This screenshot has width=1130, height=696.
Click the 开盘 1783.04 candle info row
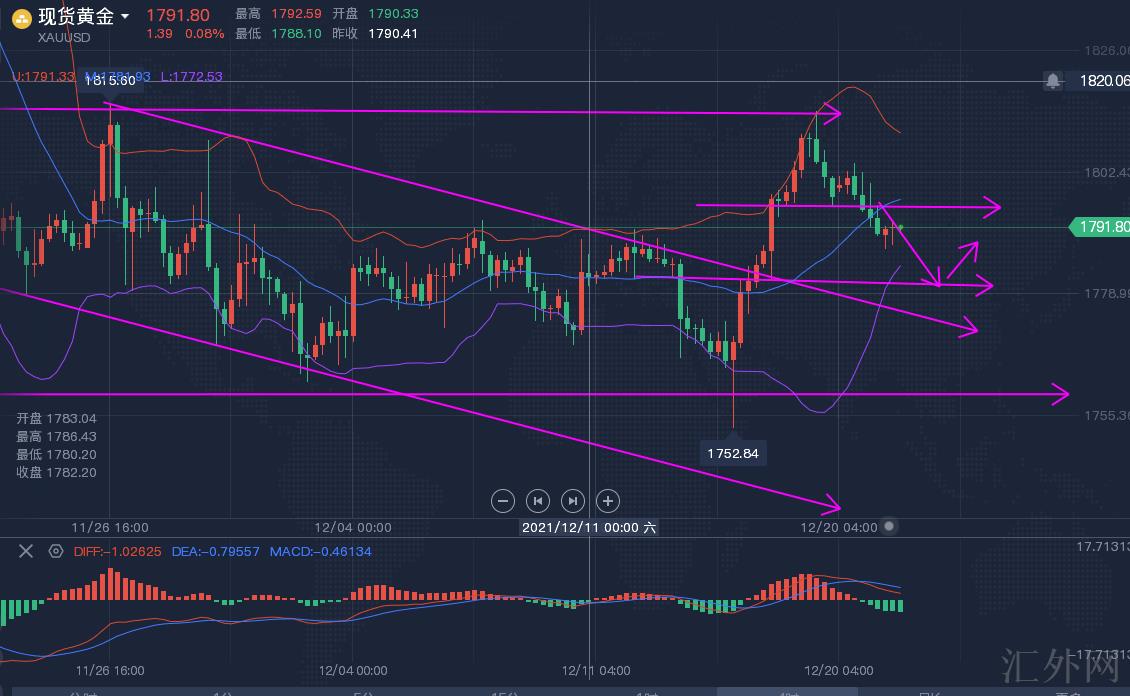[x=56, y=419]
